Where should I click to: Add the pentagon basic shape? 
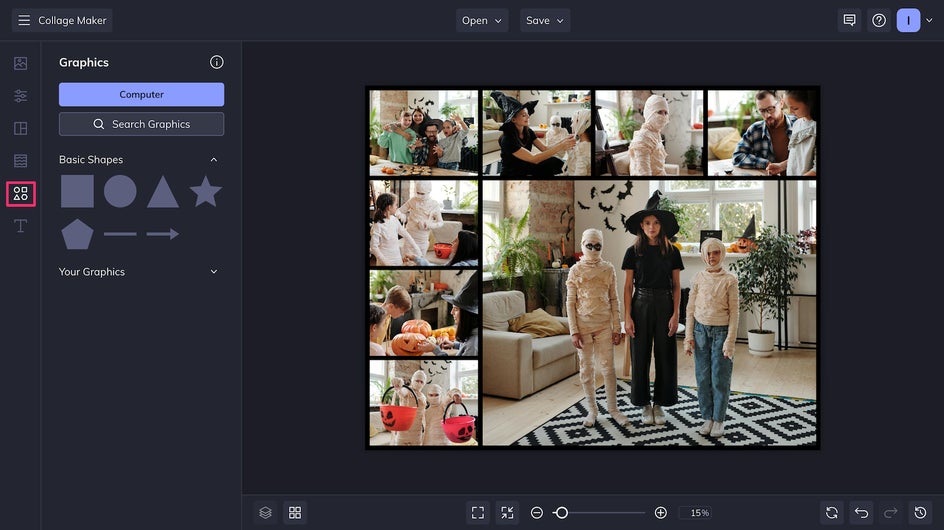coord(77,234)
